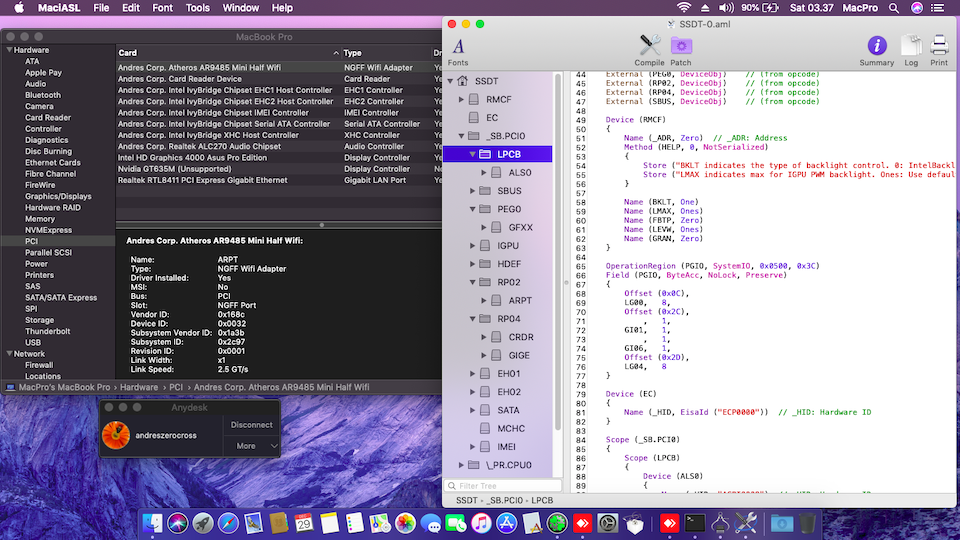
Task: Open Launchpad rocket icon in Dock
Action: point(203,523)
